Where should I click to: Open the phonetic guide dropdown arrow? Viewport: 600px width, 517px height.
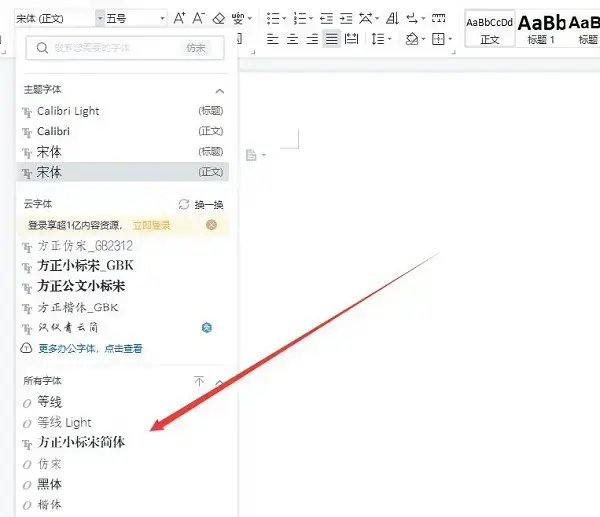coord(250,18)
